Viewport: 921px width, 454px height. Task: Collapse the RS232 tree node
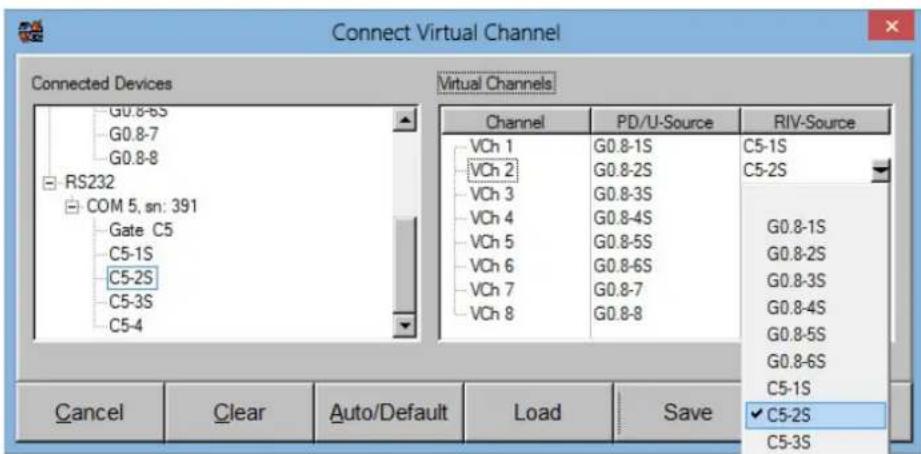pos(49,183)
